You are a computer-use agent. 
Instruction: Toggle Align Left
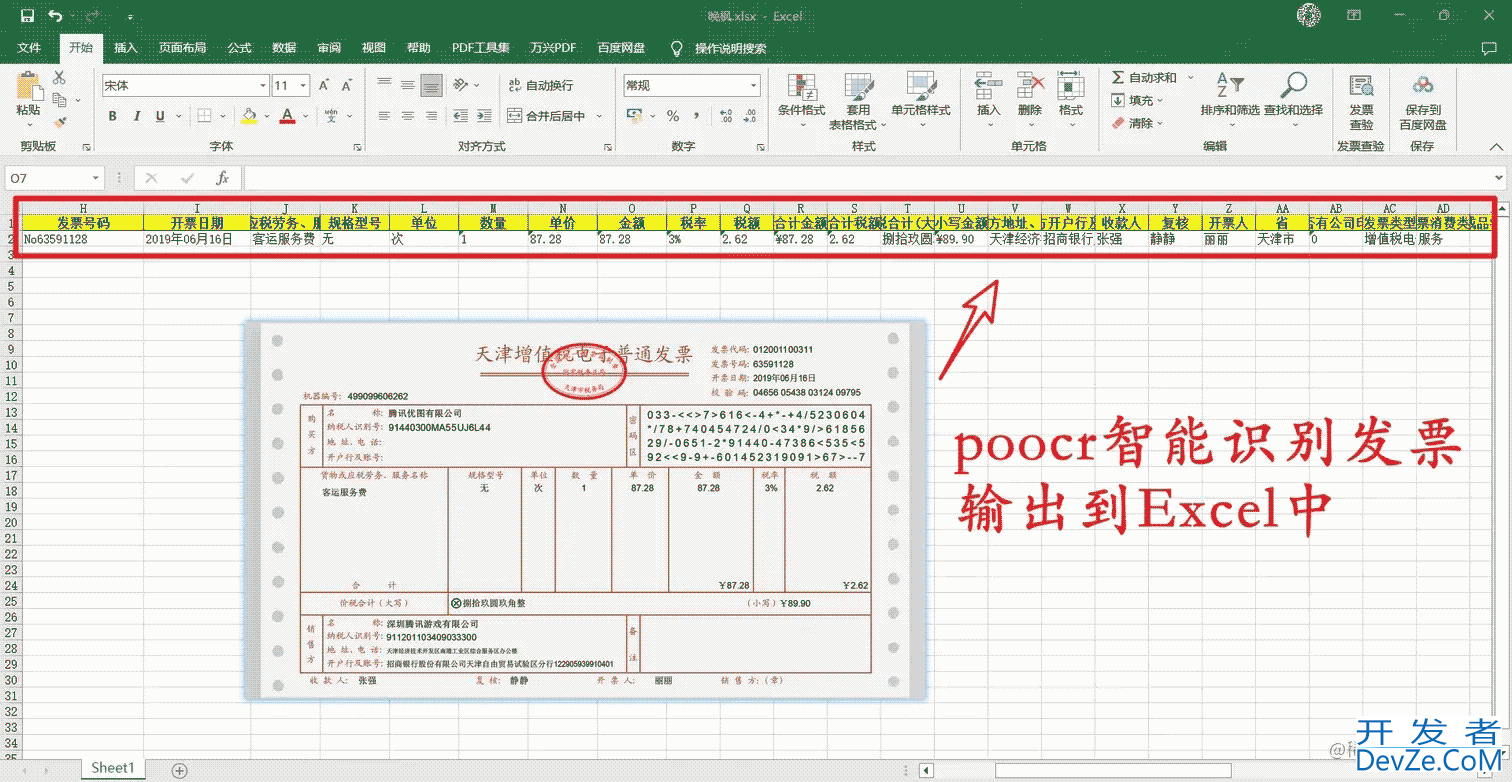point(384,116)
